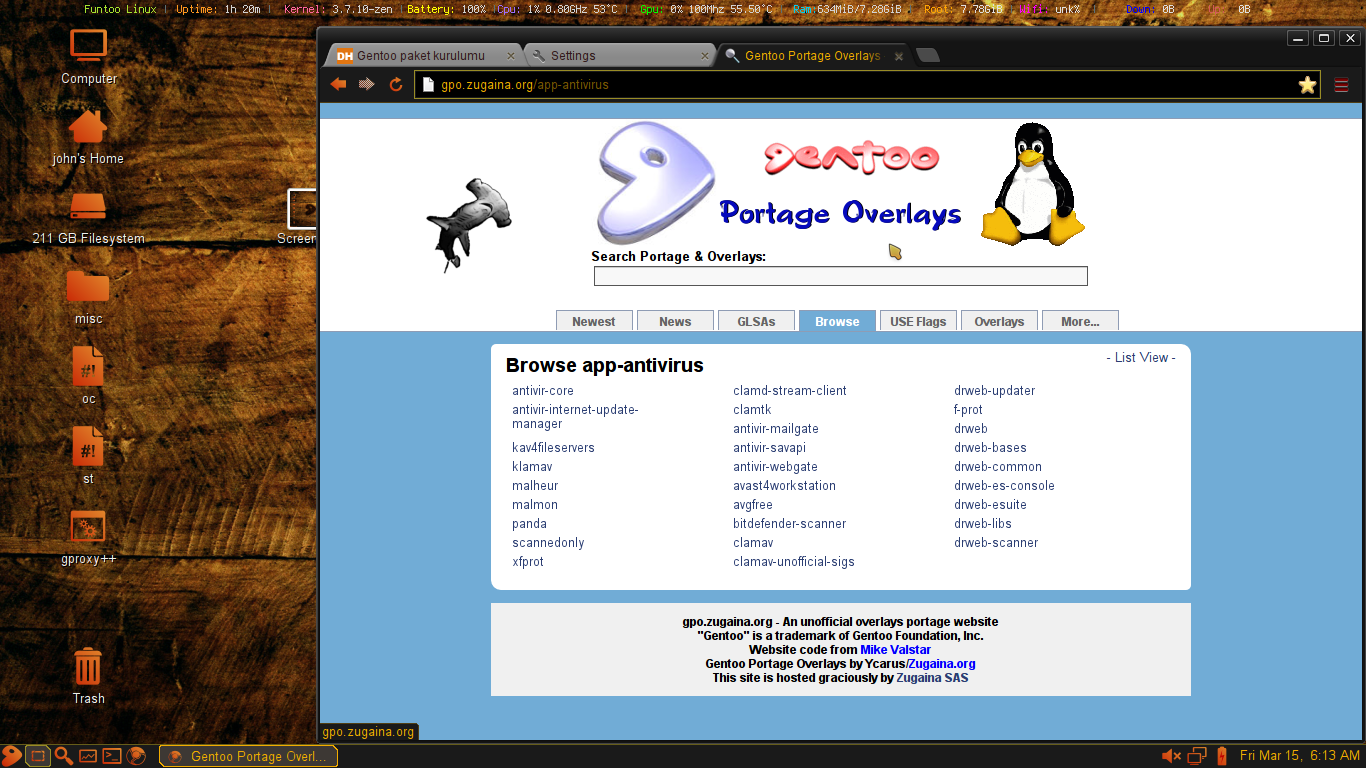
Task: Open the avast4workstation package link
Action: pos(784,486)
